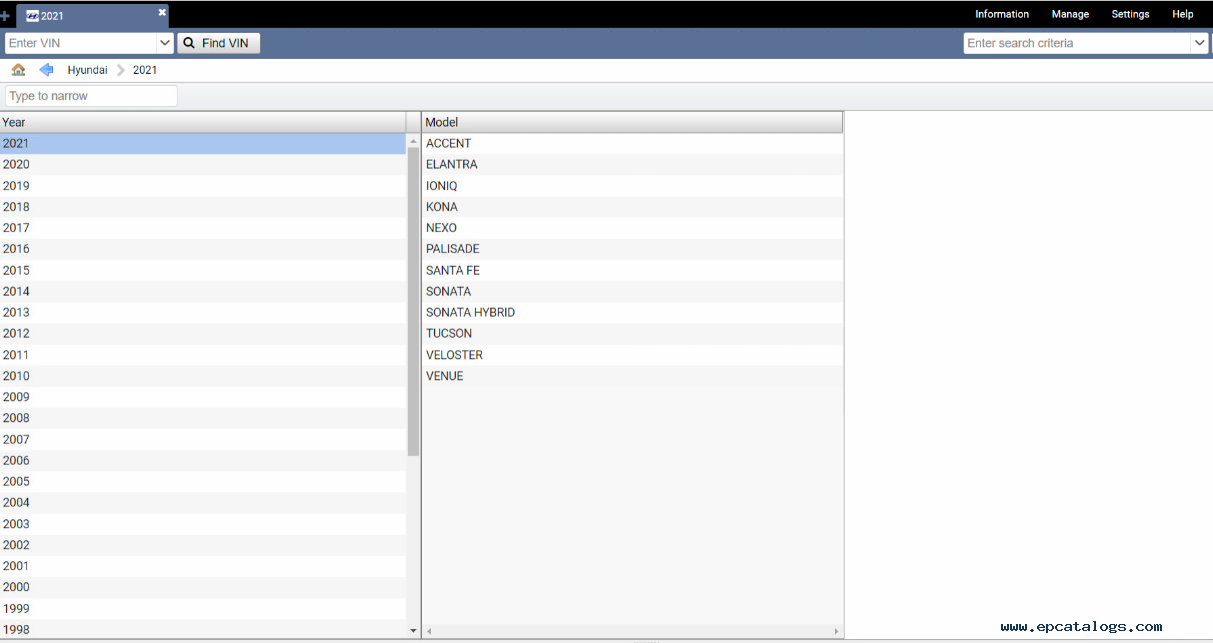Image resolution: width=1213 pixels, height=643 pixels.
Task: Choose the KONA model
Action: (x=632, y=207)
